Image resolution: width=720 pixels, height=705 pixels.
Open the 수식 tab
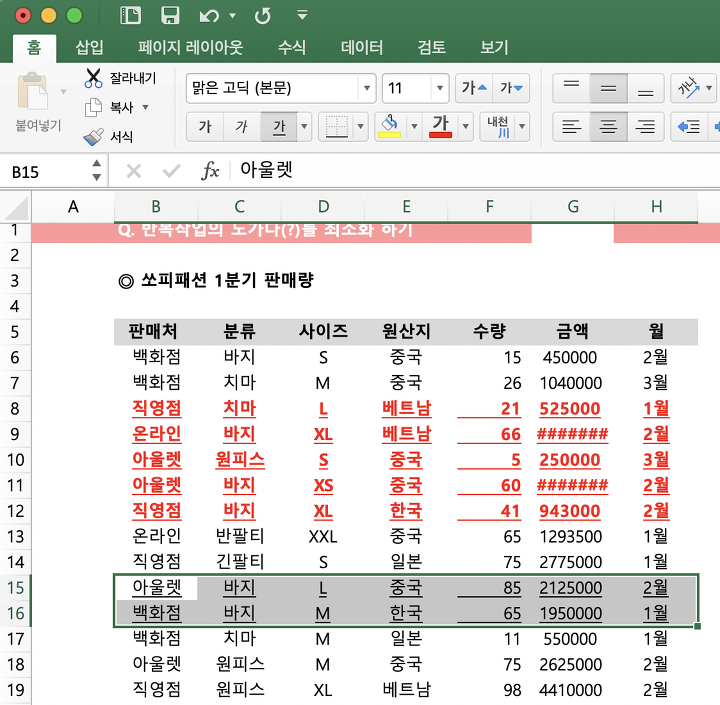(292, 47)
